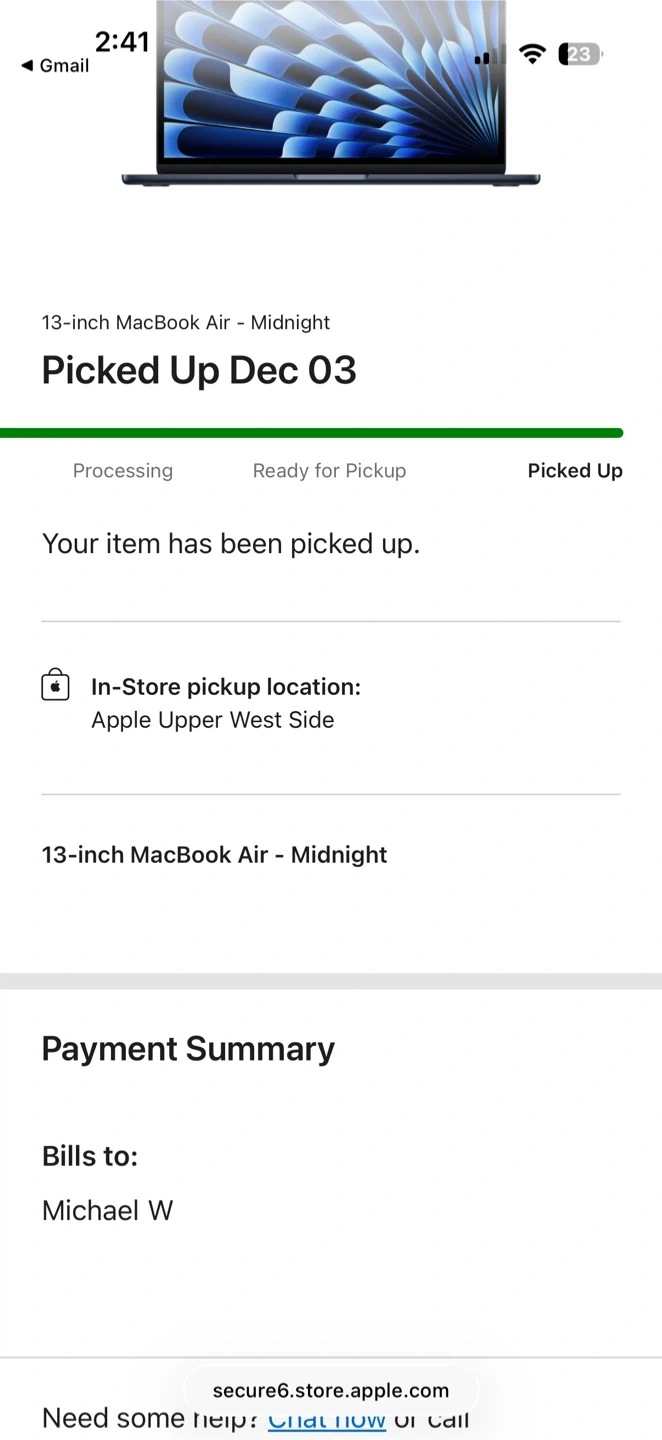This screenshot has width=662, height=1440.
Task: Tap the Michael W billing name
Action: [x=107, y=1211]
